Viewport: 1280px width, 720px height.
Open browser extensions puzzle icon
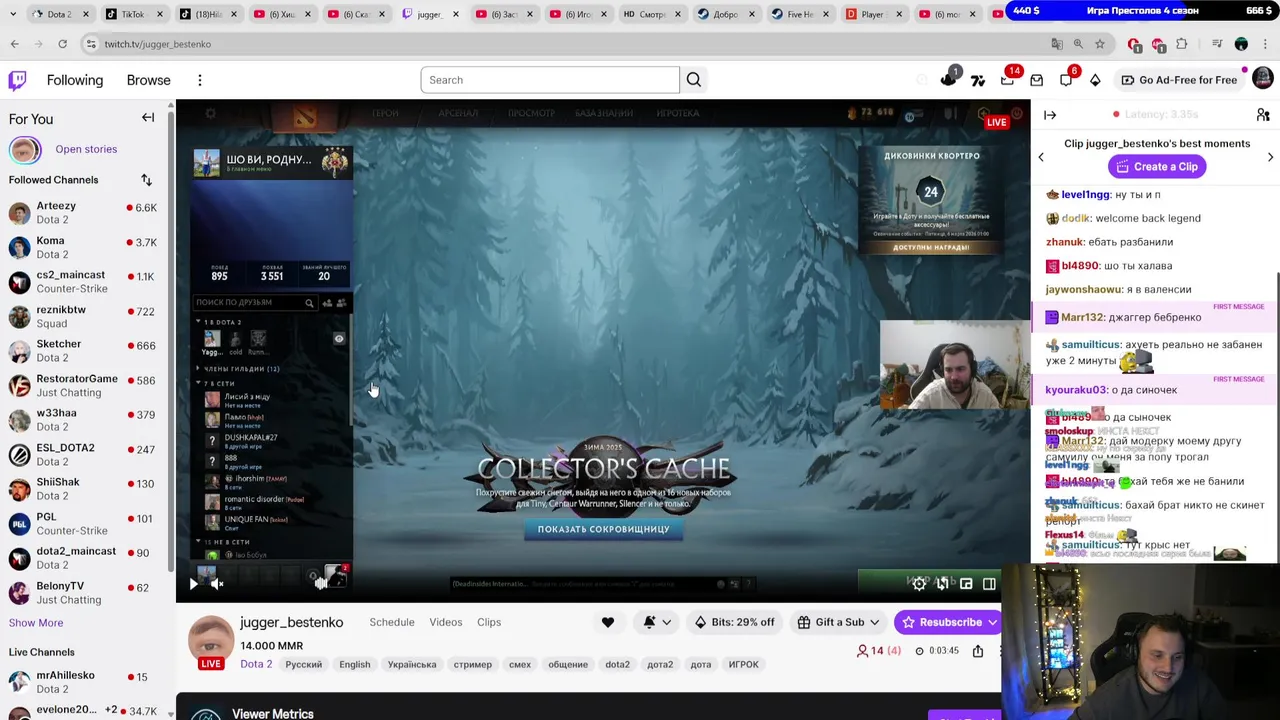tap(1182, 44)
